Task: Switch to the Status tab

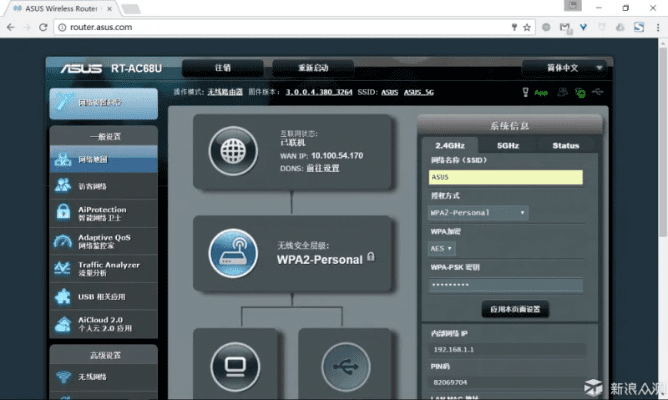Action: click(x=565, y=145)
